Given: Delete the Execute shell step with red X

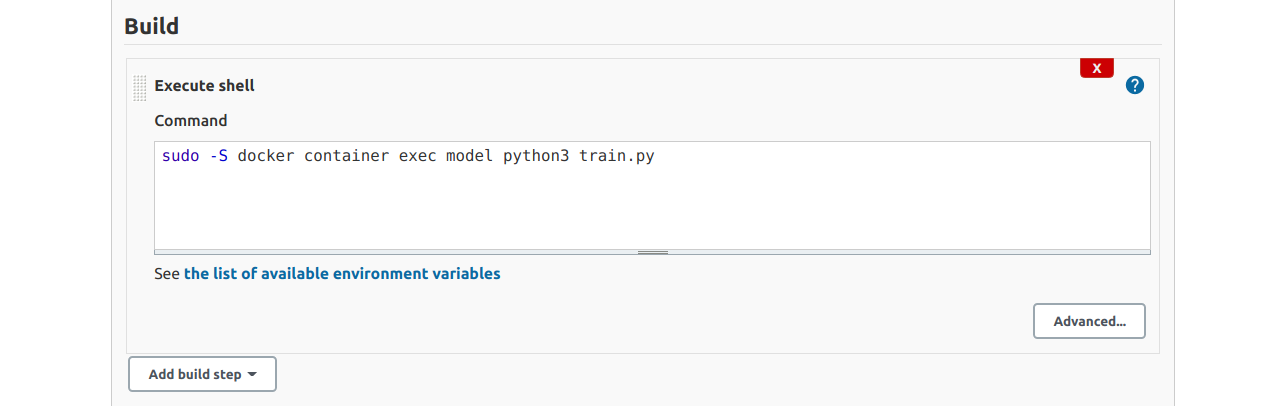Looking at the screenshot, I should coord(1097,68).
